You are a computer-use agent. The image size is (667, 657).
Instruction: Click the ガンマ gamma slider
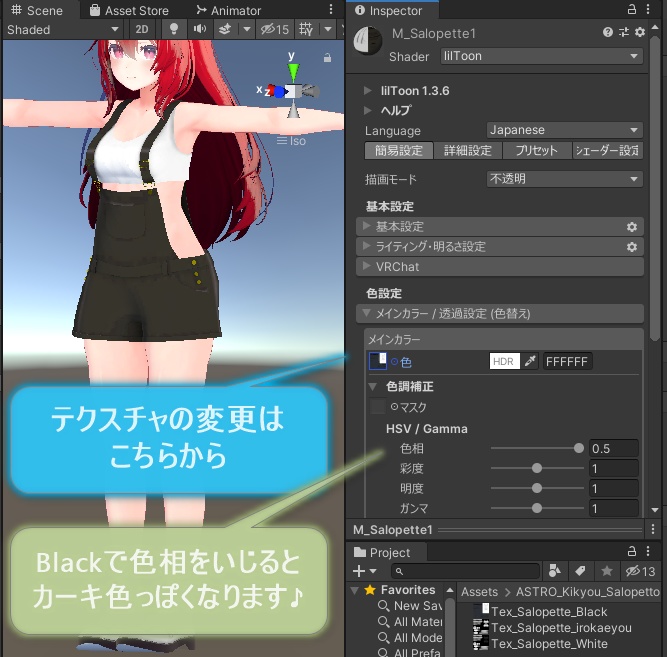tap(537, 508)
